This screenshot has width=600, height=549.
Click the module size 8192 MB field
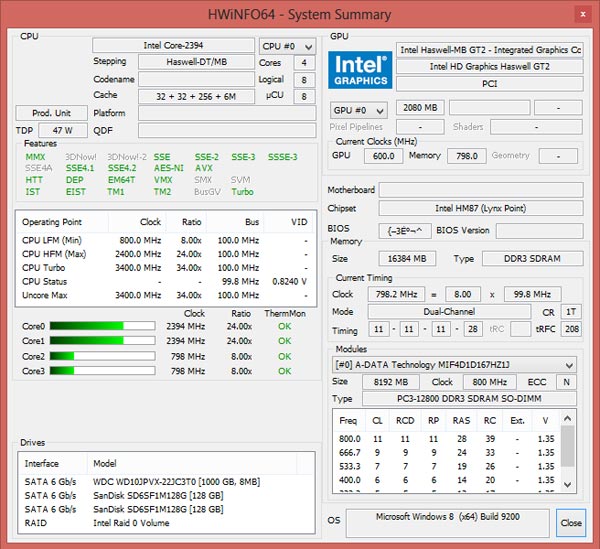click(391, 382)
